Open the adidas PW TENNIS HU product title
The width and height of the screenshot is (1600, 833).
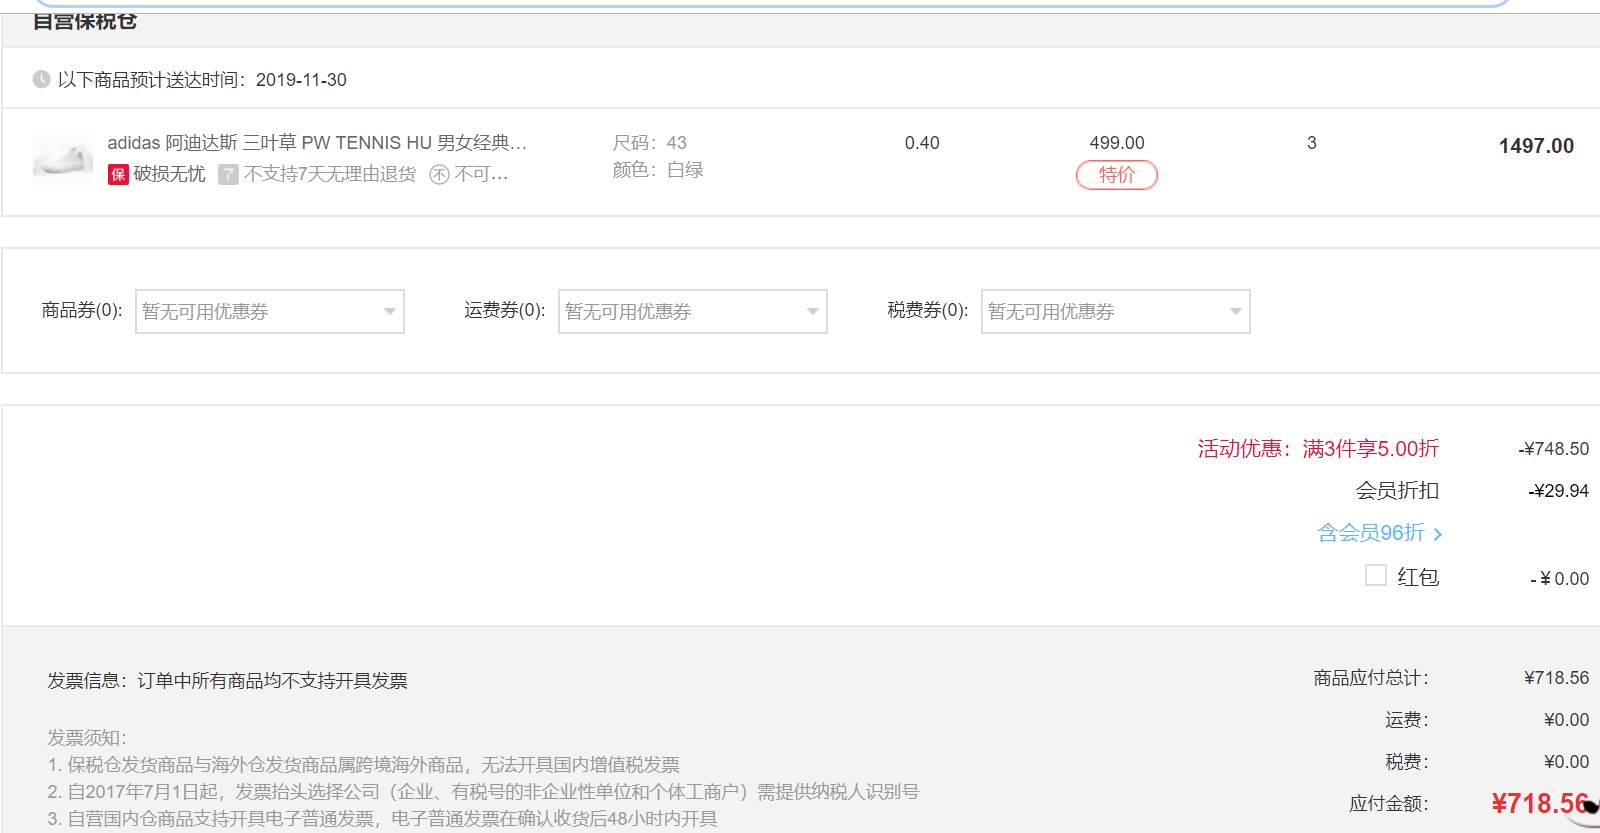tap(317, 143)
